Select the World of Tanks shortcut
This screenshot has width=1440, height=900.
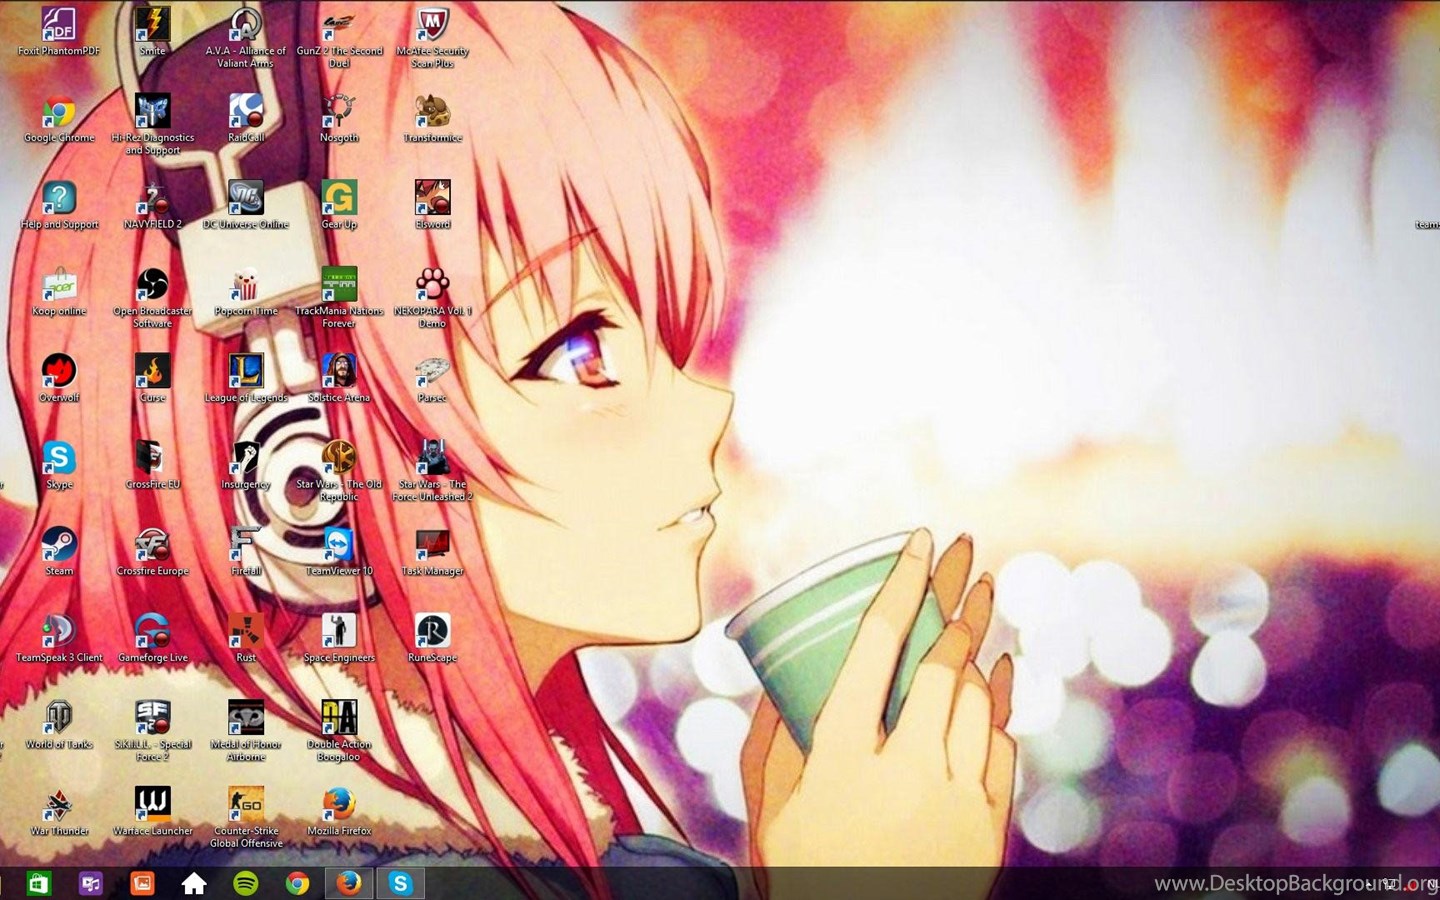59,719
